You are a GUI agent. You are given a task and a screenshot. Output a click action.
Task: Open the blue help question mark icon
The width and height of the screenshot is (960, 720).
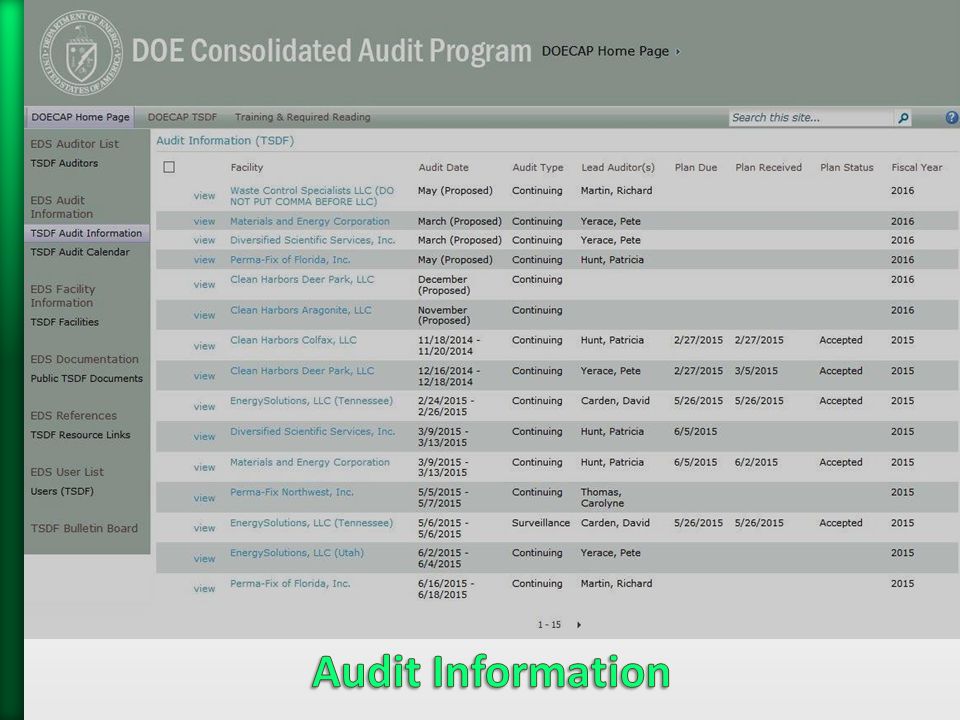coord(952,118)
